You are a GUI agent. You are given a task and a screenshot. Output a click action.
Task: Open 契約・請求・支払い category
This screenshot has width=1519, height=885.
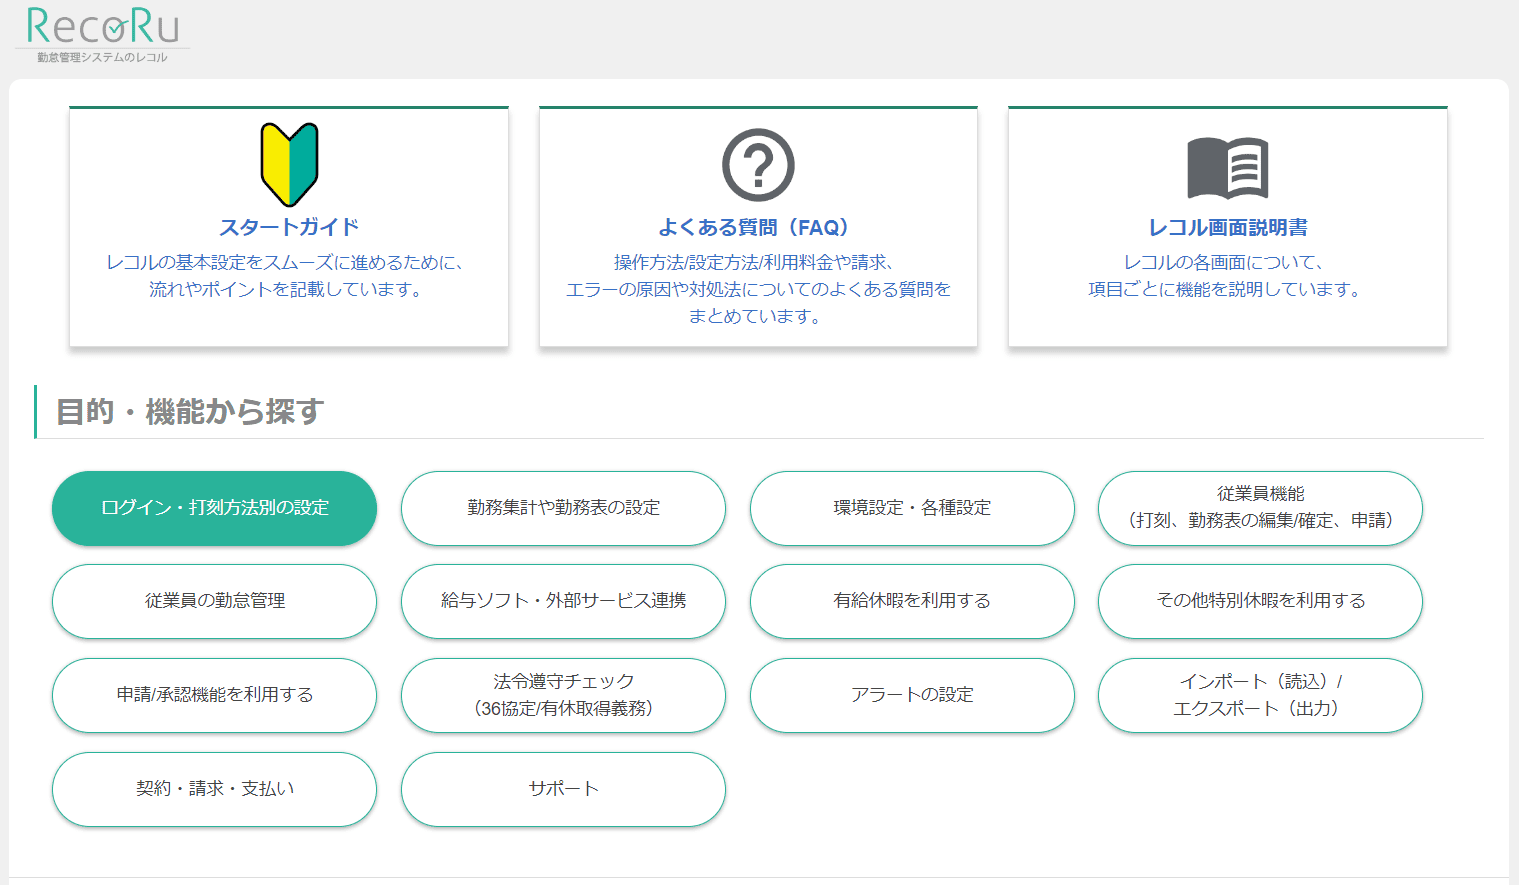pyautogui.click(x=214, y=789)
